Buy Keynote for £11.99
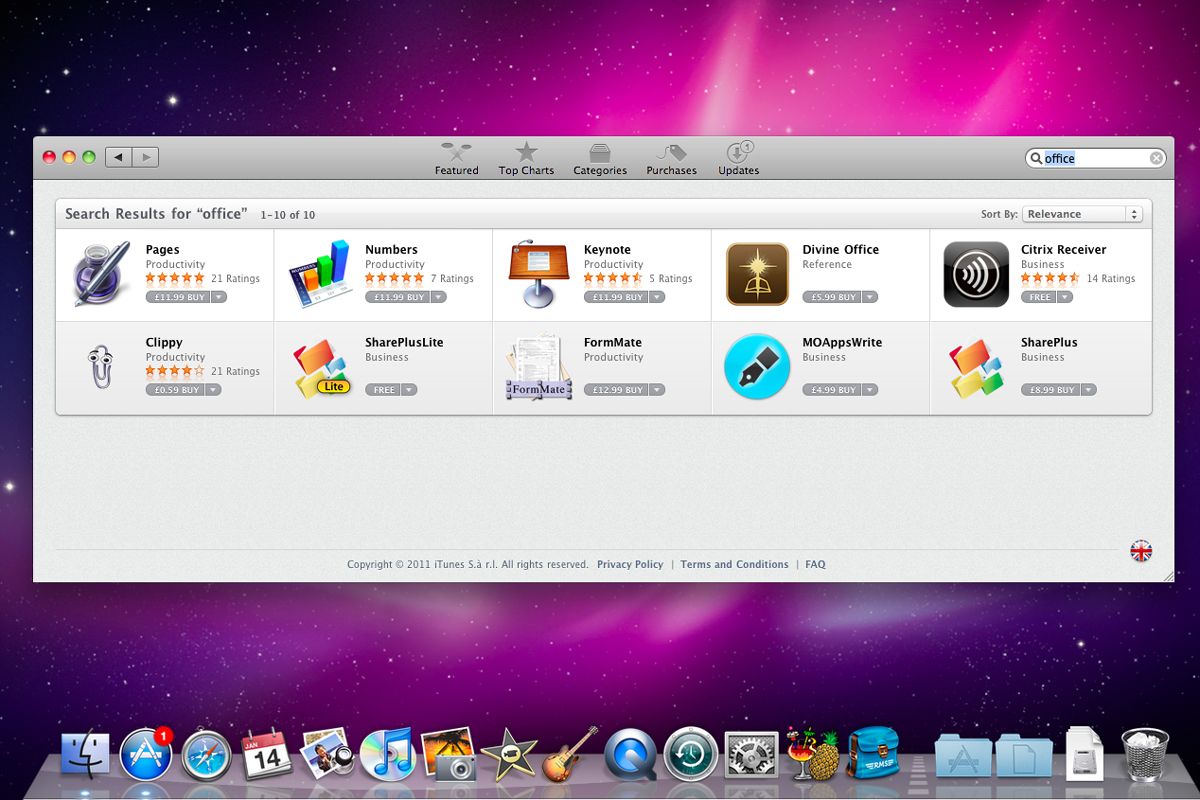The height and width of the screenshot is (800, 1200). coord(615,297)
